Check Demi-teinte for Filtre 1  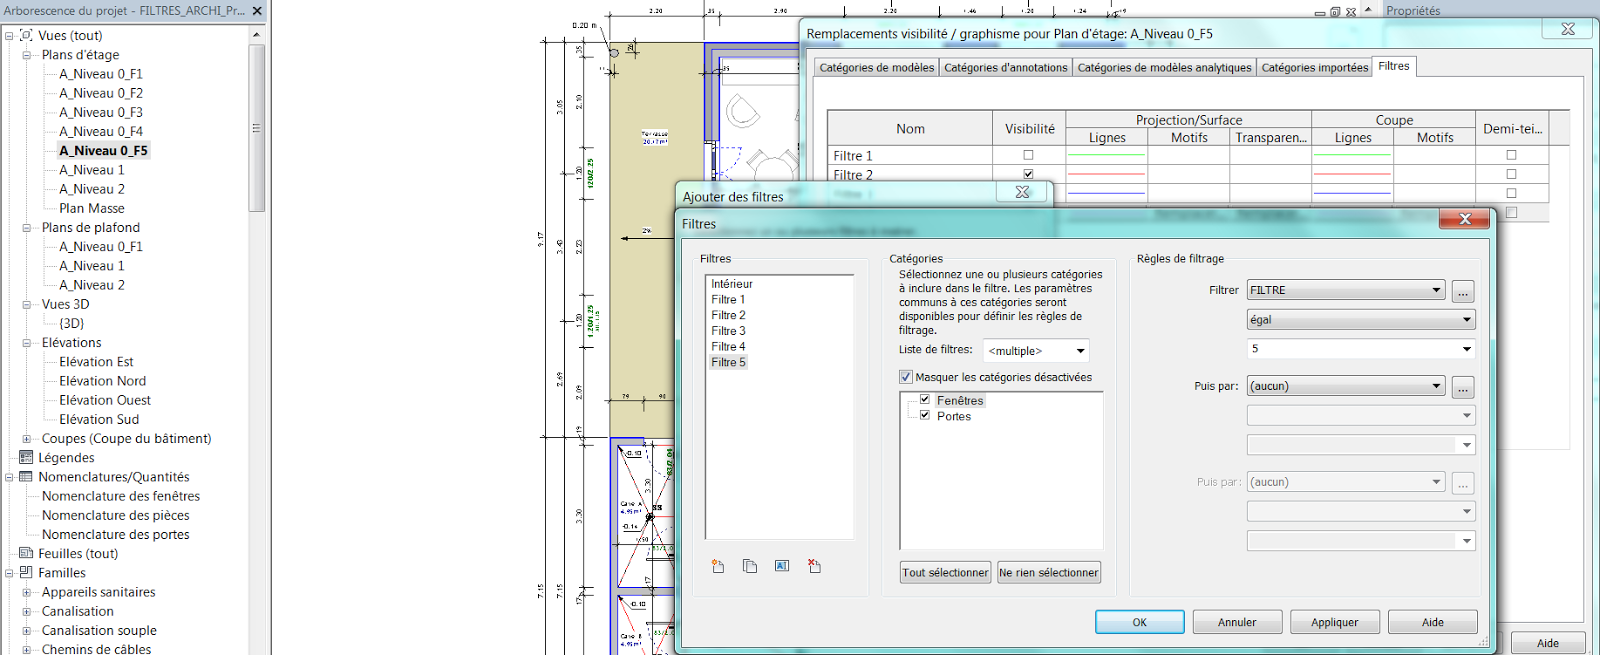point(1511,155)
